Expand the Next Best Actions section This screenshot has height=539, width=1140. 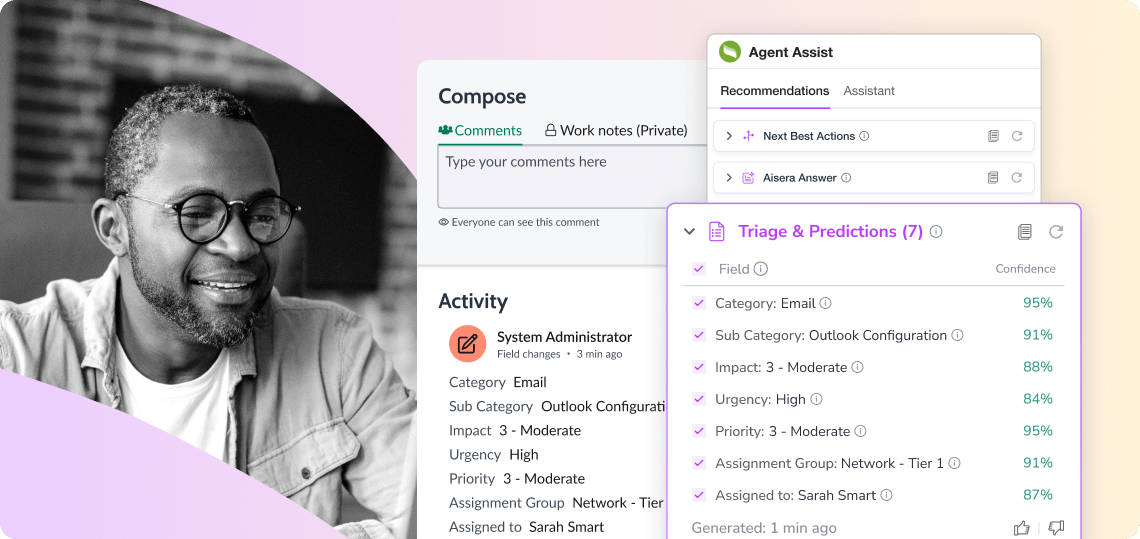pos(729,136)
